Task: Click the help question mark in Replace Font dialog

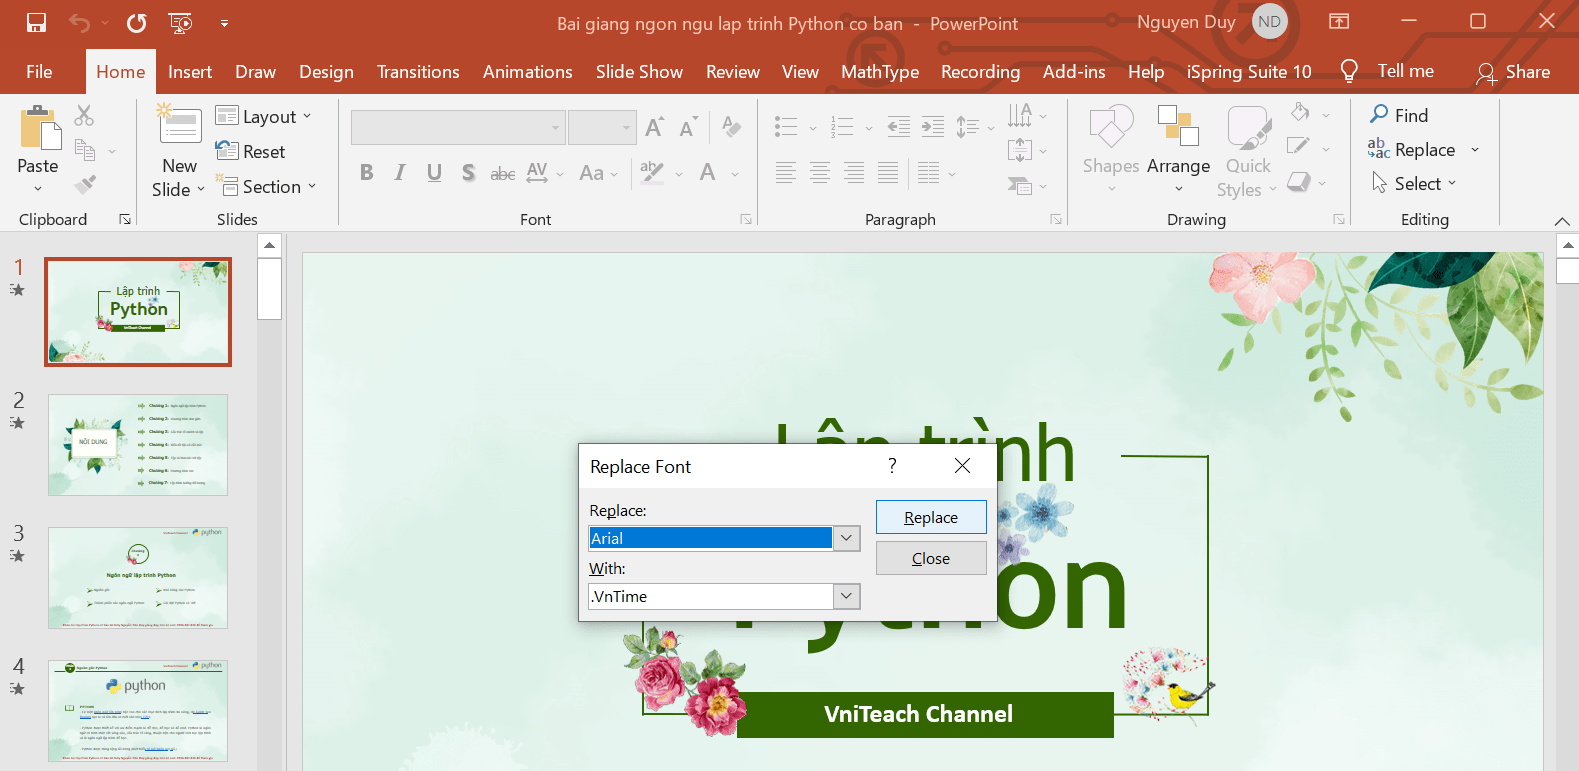Action: click(892, 465)
